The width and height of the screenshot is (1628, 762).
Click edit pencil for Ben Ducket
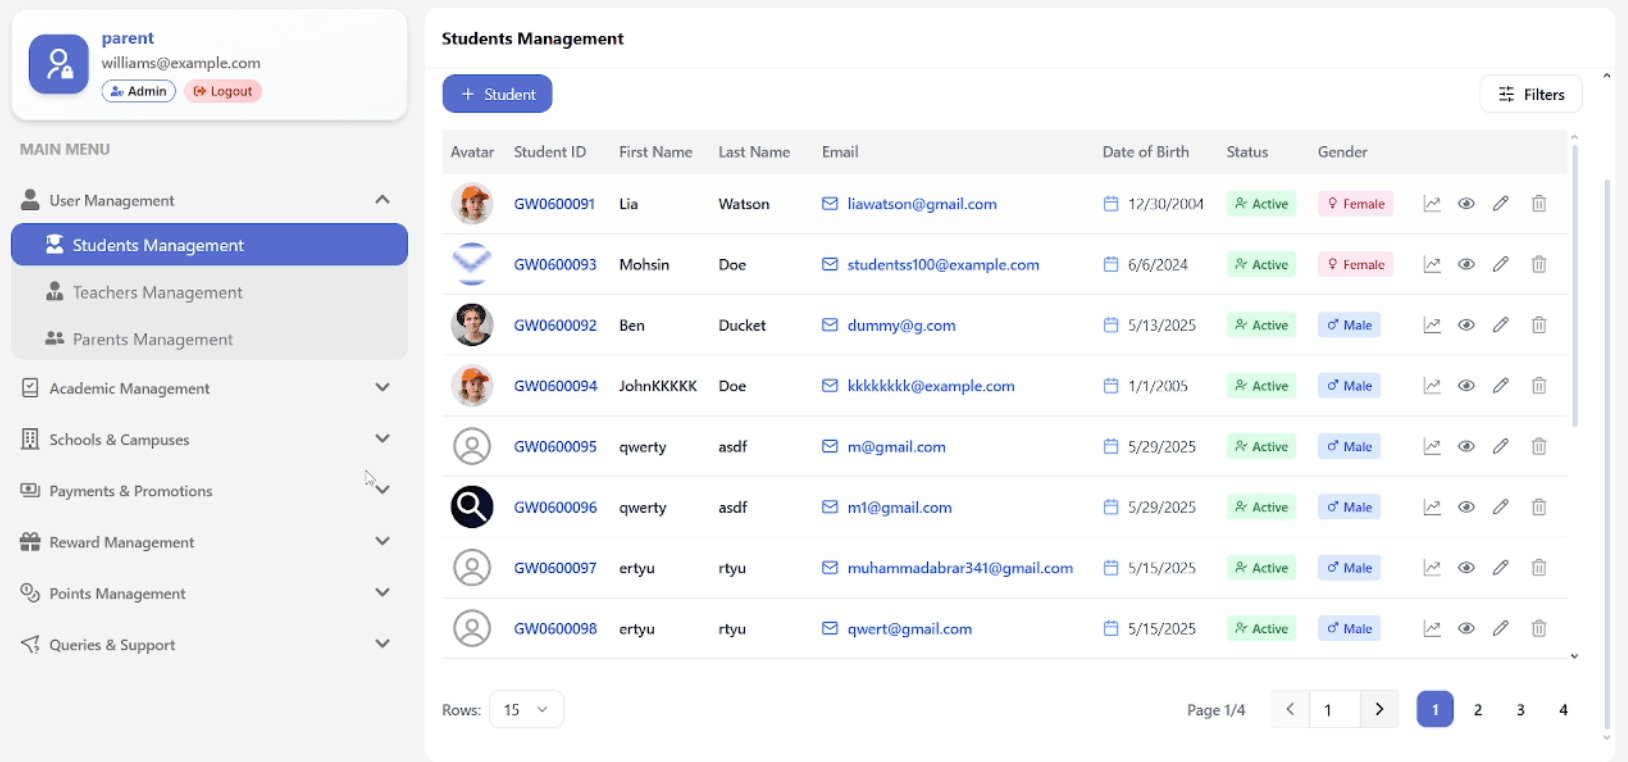(1500, 325)
